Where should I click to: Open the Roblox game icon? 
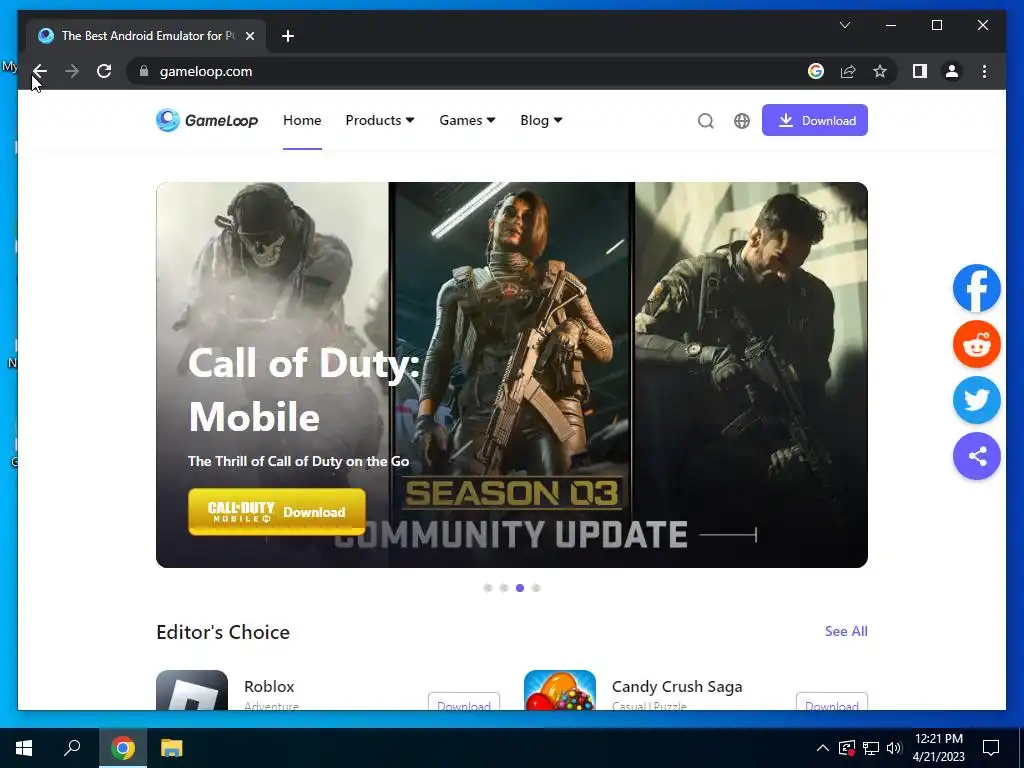click(192, 690)
